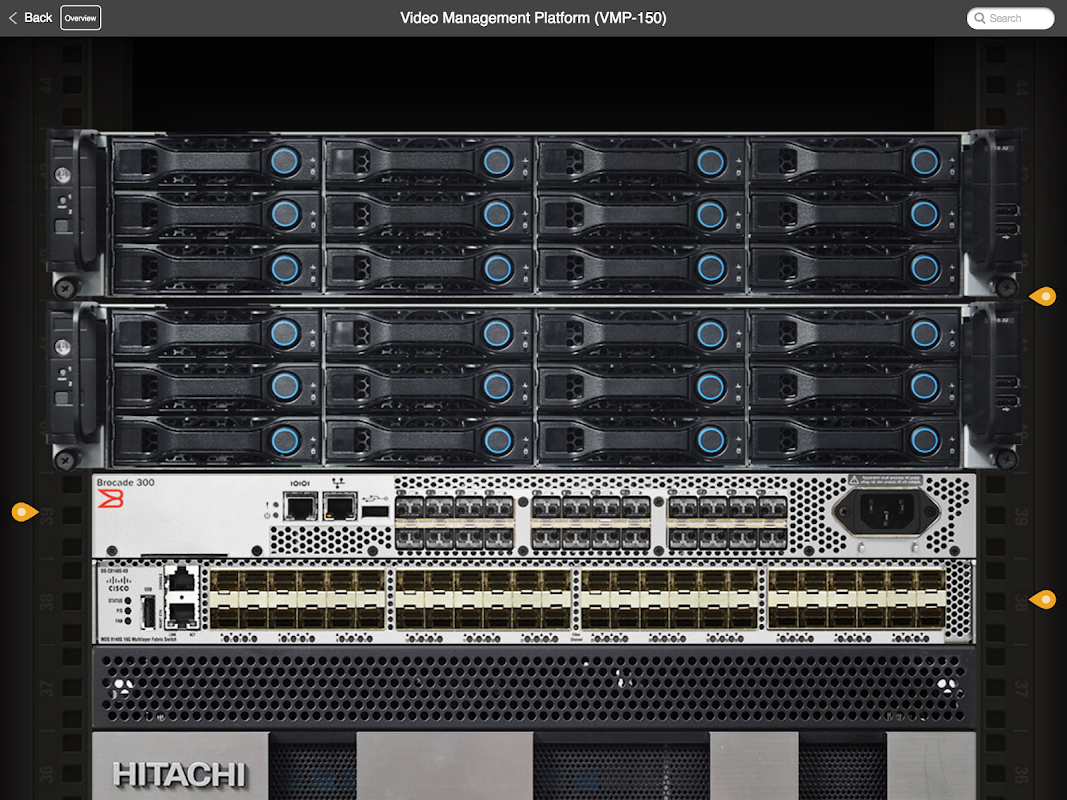This screenshot has width=1067, height=800.
Task: Go back using the Back button
Action: coord(31,18)
